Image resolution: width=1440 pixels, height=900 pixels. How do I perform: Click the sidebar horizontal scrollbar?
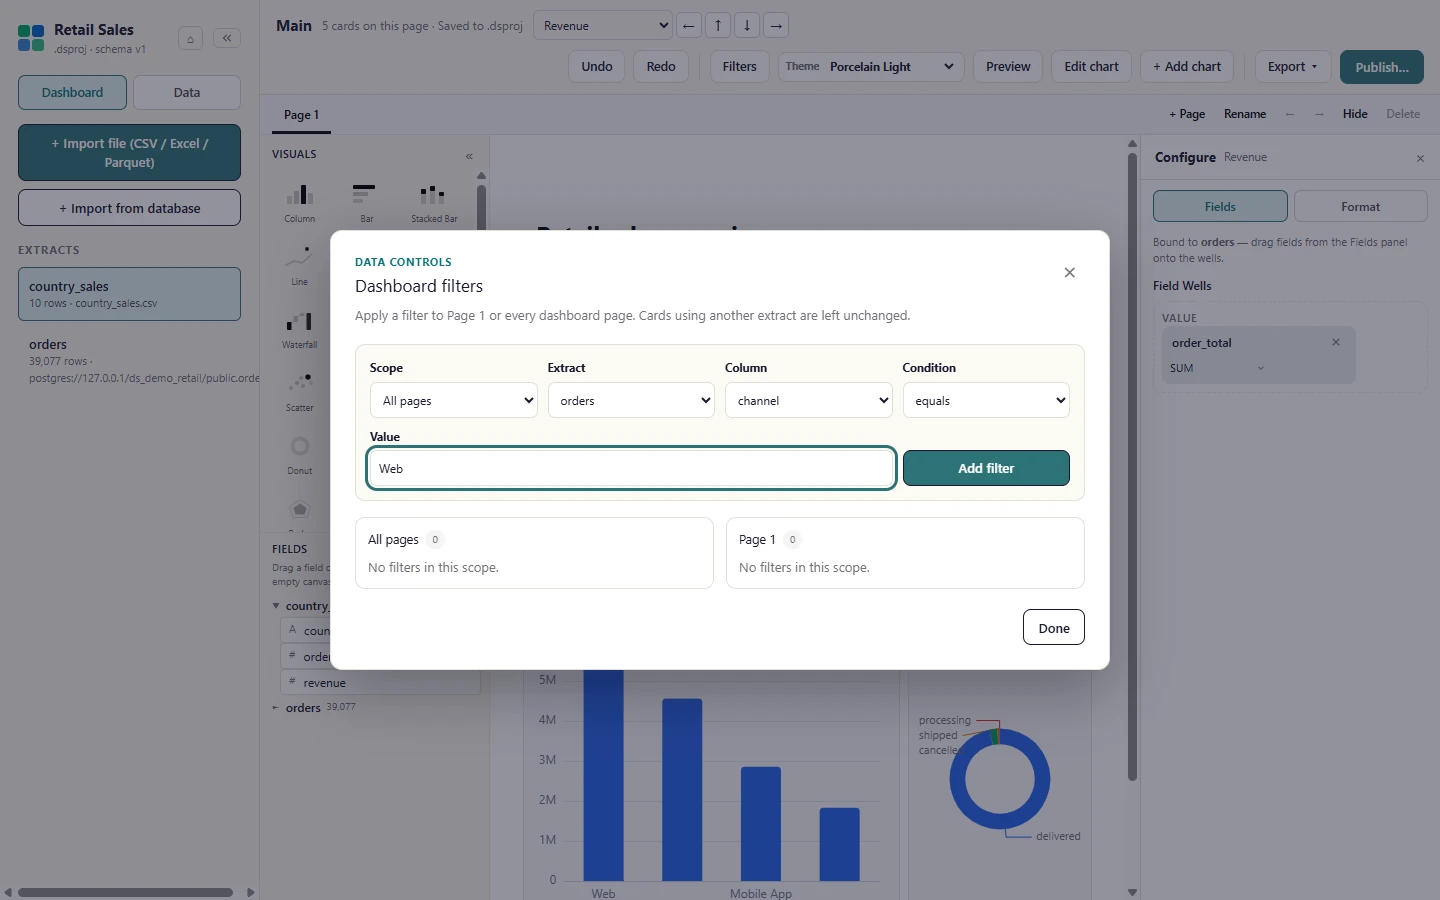point(125,892)
